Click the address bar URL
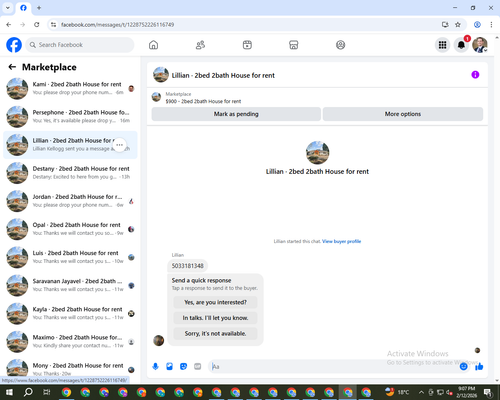This screenshot has width=500, height=400. click(x=117, y=25)
